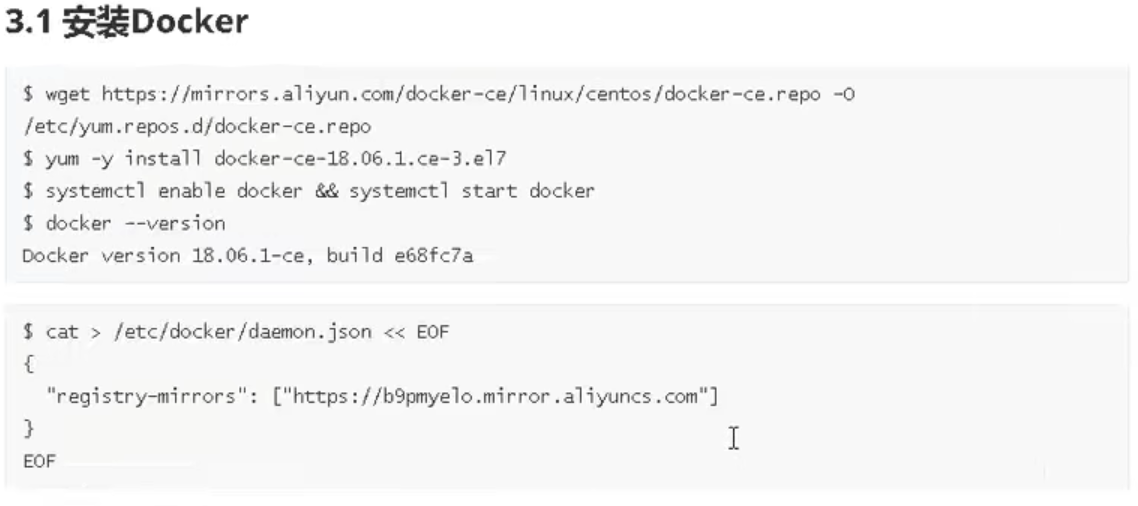Click the /etc/yum.repos.d/docker-ce.repo path line
The image size is (1138, 506).
[197, 127]
